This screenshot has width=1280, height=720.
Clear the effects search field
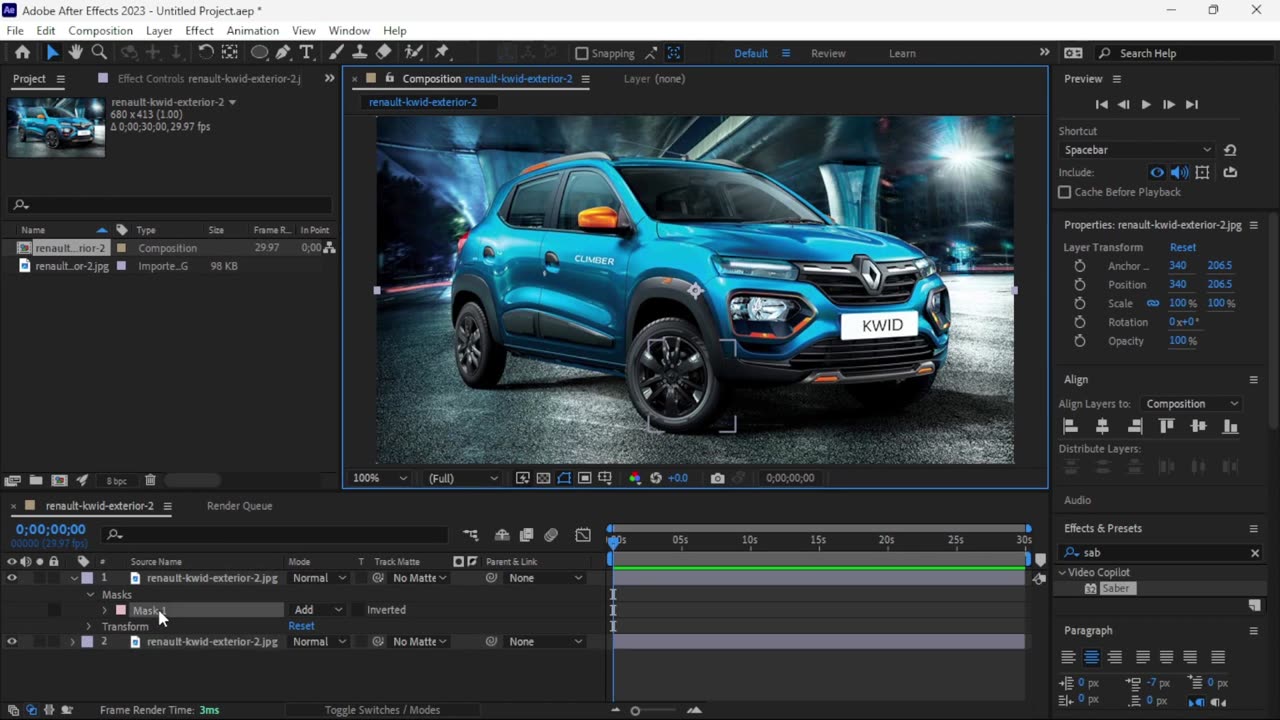coord(1255,553)
